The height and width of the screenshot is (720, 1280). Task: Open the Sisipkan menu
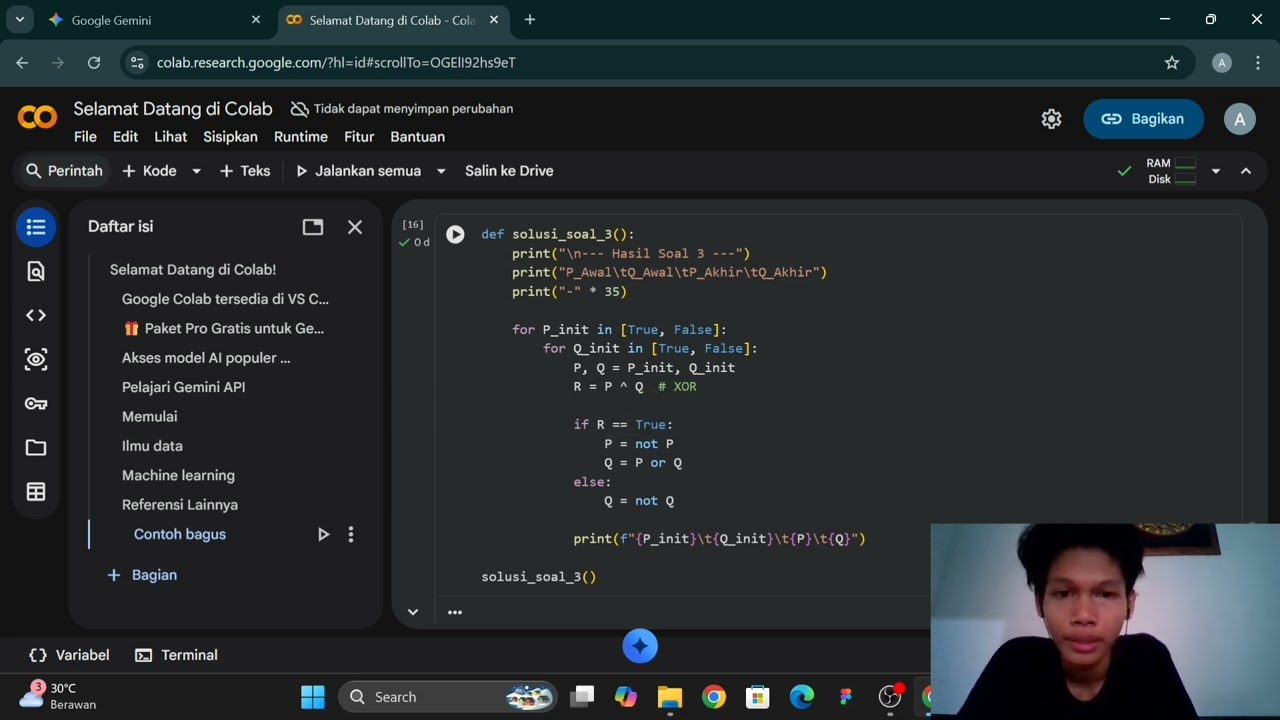[x=230, y=137]
